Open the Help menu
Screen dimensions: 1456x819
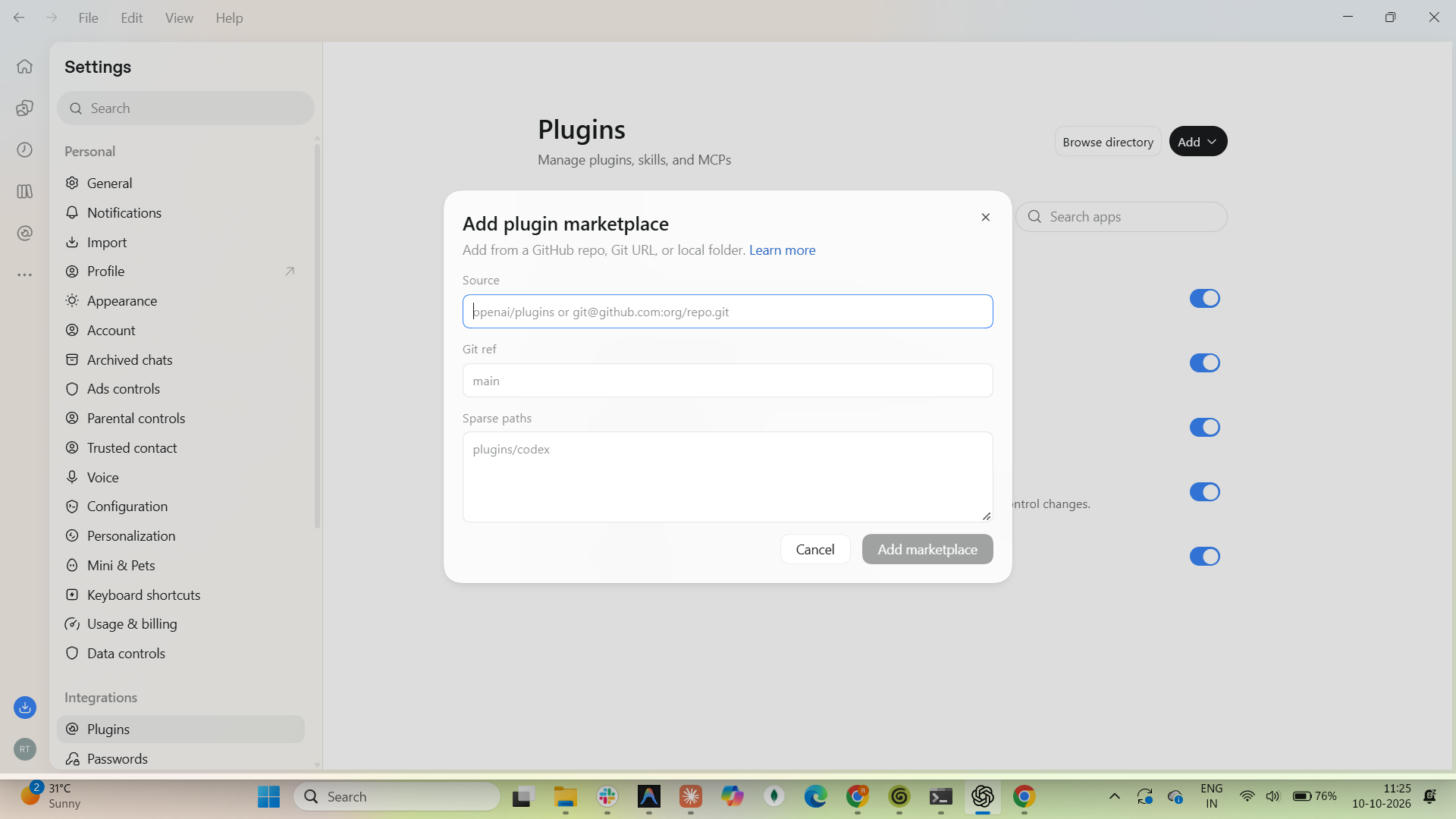pos(229,18)
